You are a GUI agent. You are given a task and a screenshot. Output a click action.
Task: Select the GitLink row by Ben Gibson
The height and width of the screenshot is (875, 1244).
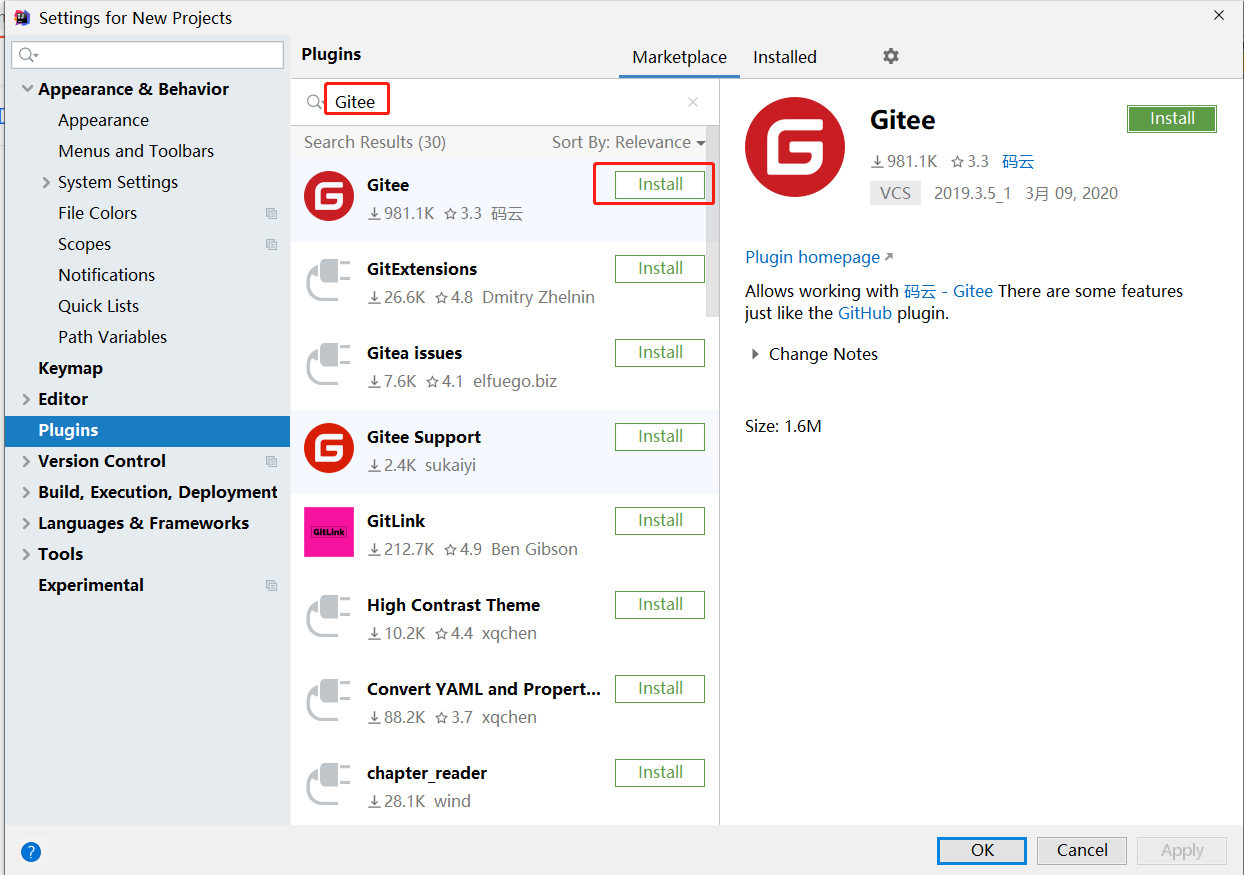(x=504, y=535)
